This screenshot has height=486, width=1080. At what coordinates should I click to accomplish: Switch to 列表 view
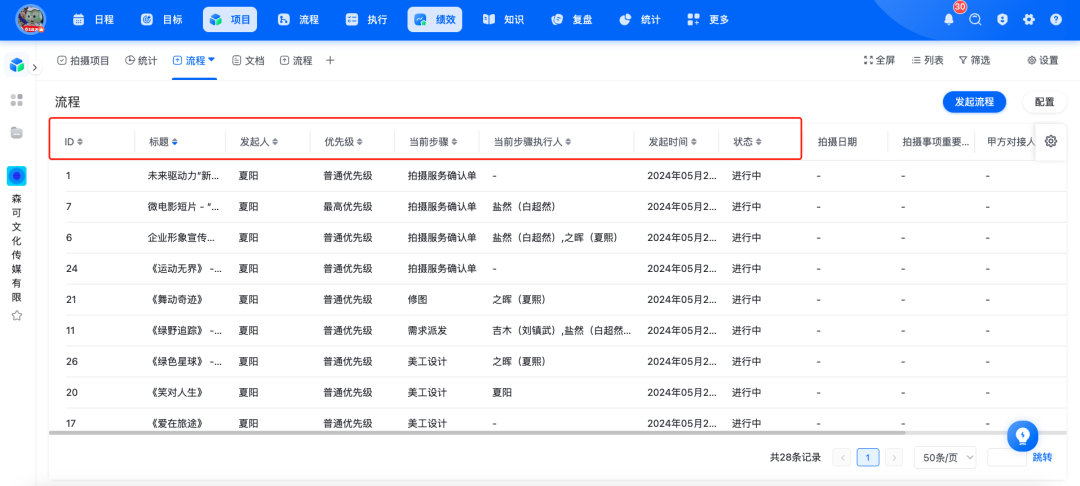928,61
